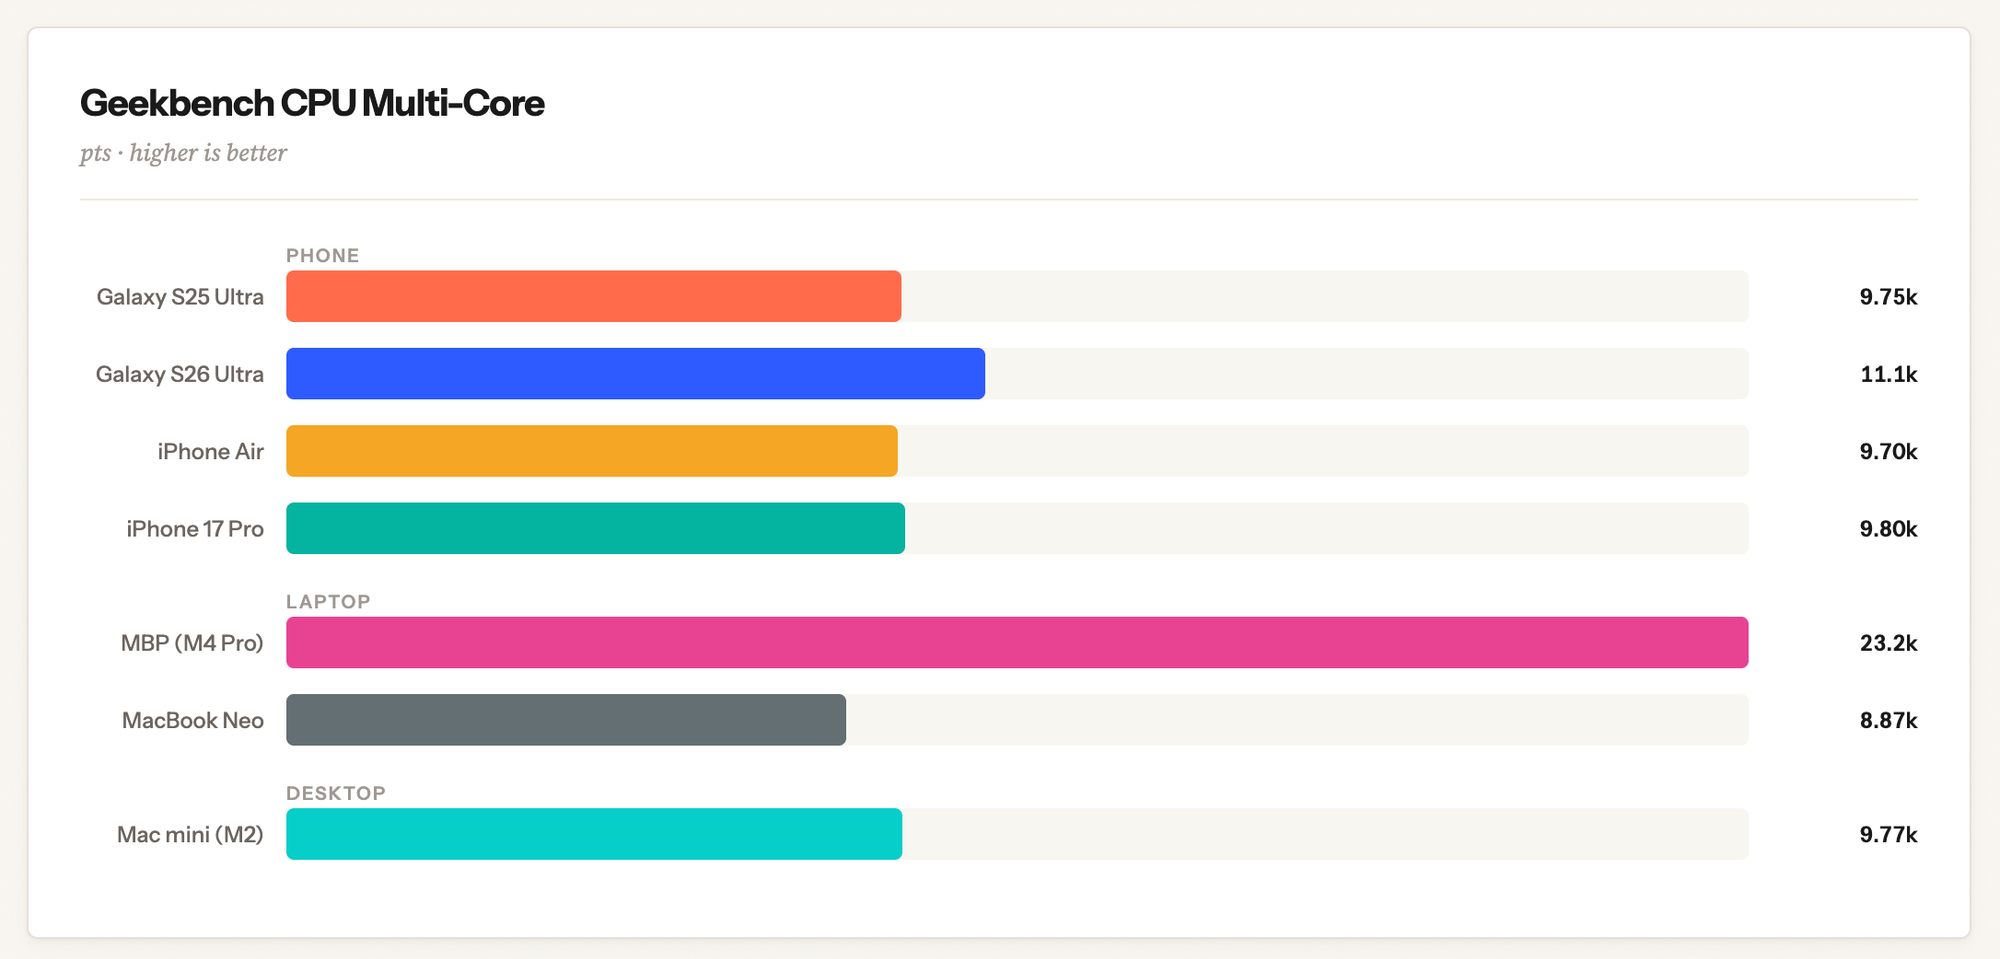Click the orange-red Galaxy S25 Ultra bar
Screen dimensions: 2000x959
click(593, 296)
